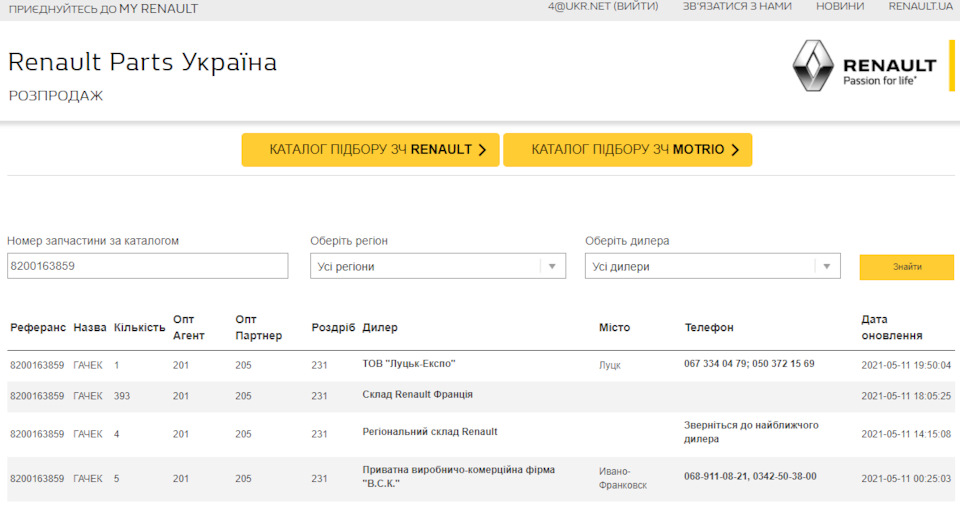Click the Назва column header
960x508 pixels.
[90, 327]
